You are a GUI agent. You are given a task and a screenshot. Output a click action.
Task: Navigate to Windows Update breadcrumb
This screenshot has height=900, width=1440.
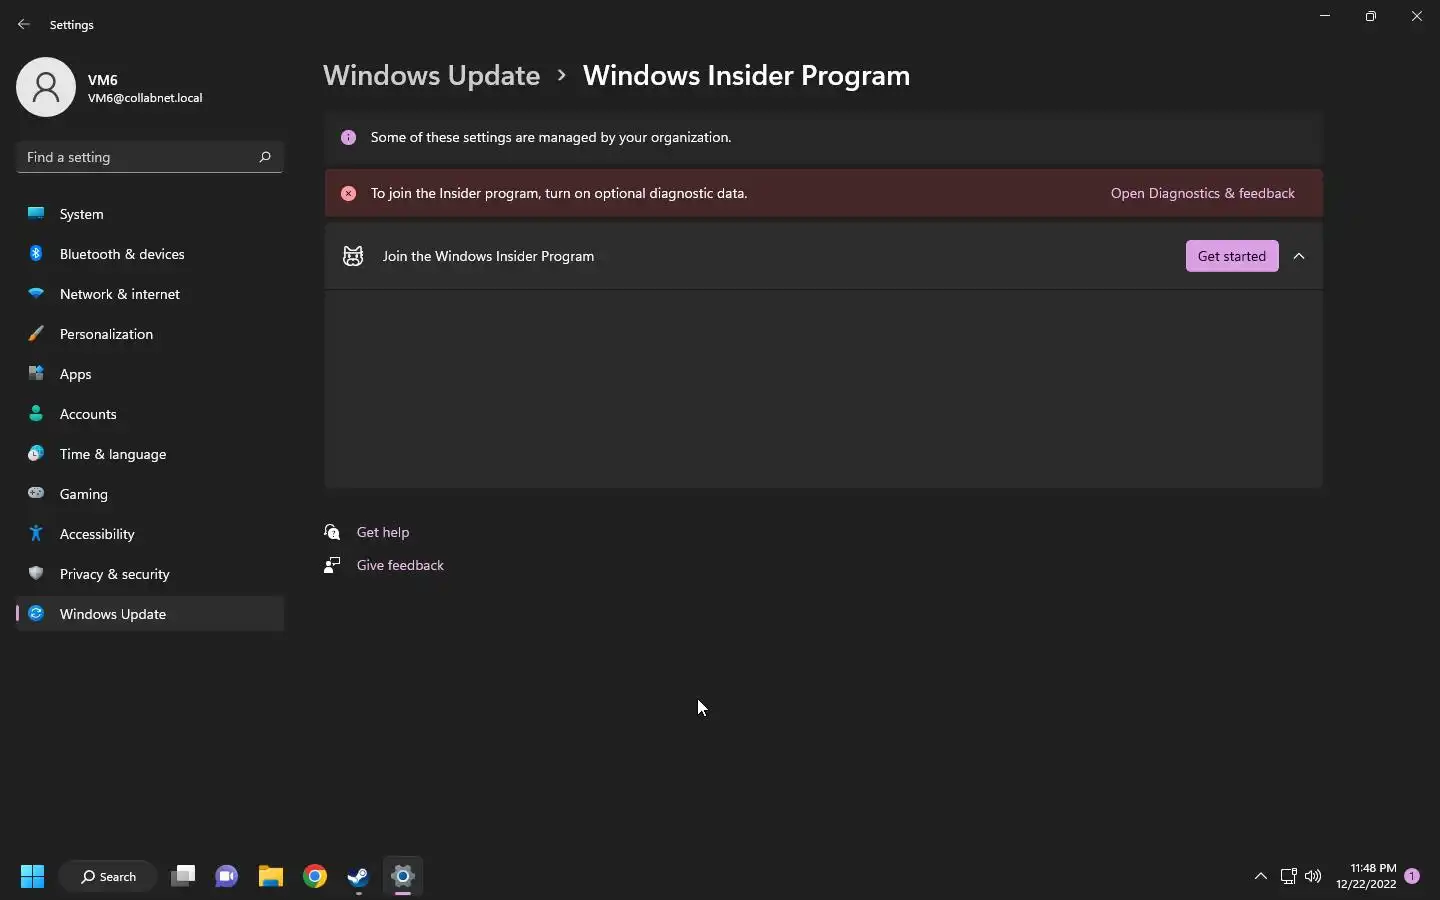point(431,76)
